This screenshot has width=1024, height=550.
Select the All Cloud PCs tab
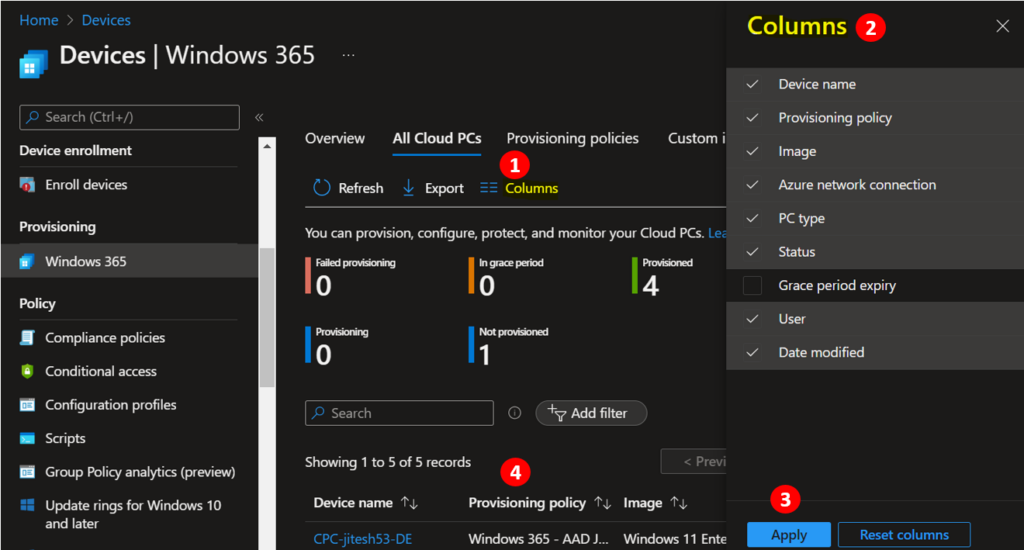click(437, 138)
